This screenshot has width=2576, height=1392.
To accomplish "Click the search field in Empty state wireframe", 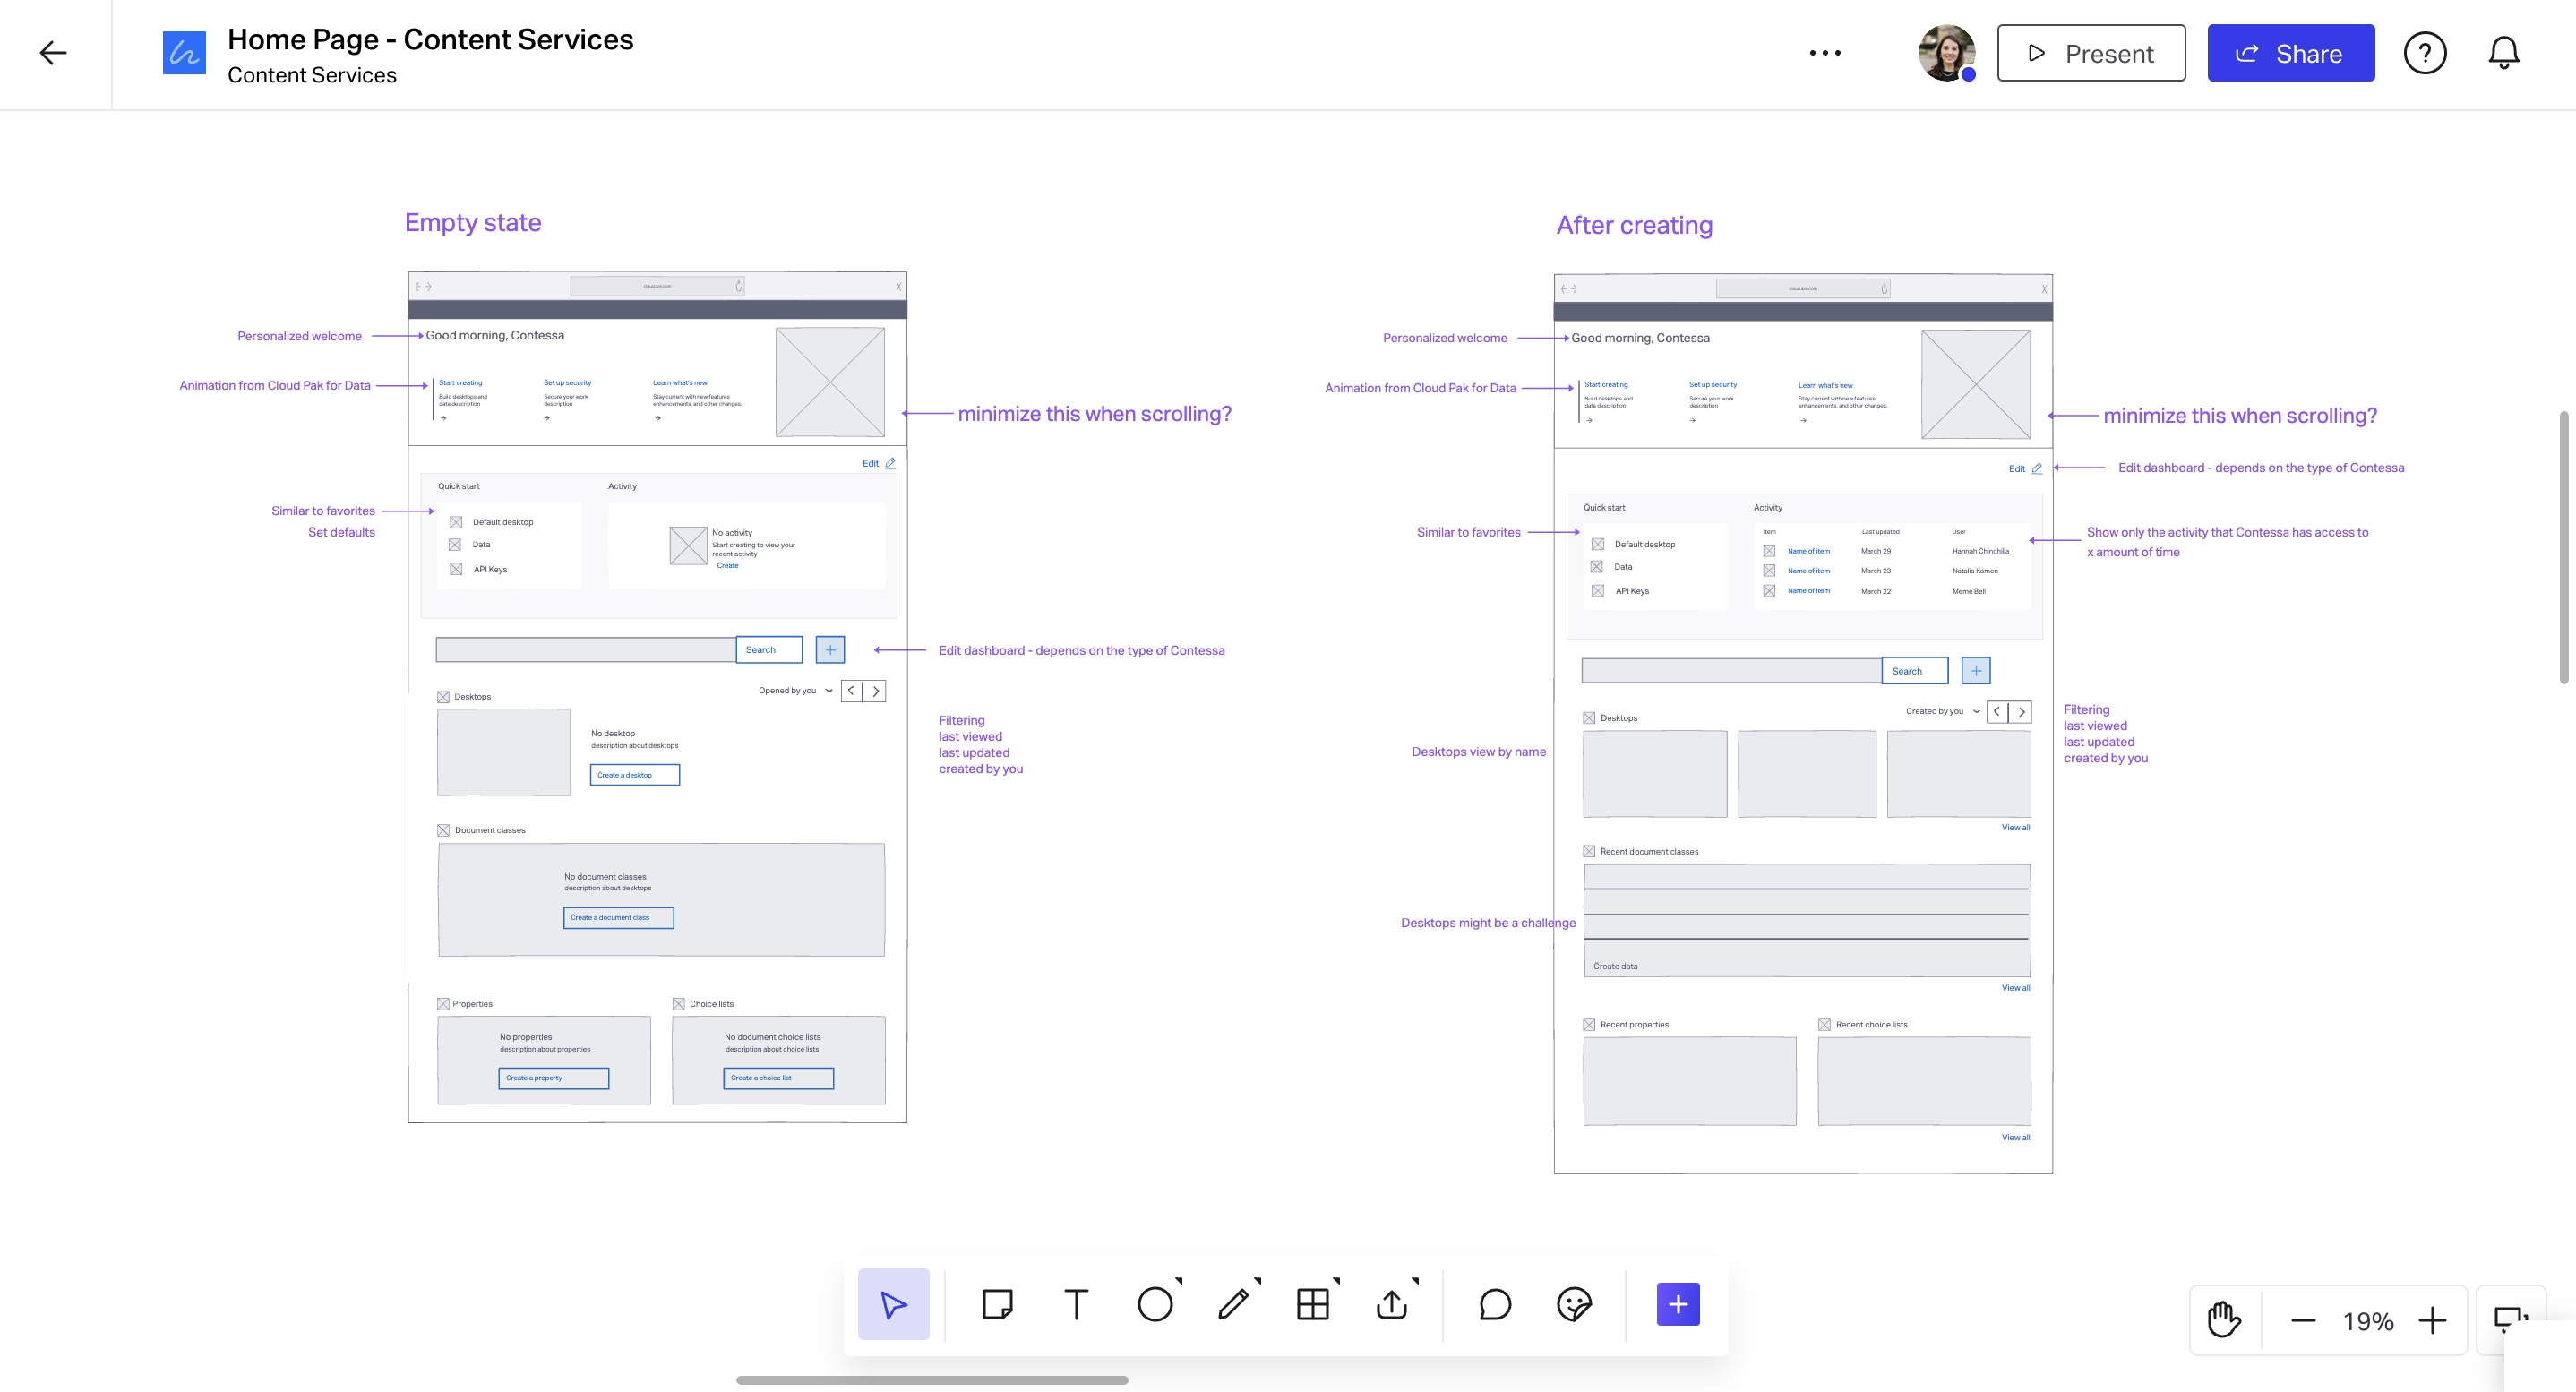I will [x=586, y=650].
